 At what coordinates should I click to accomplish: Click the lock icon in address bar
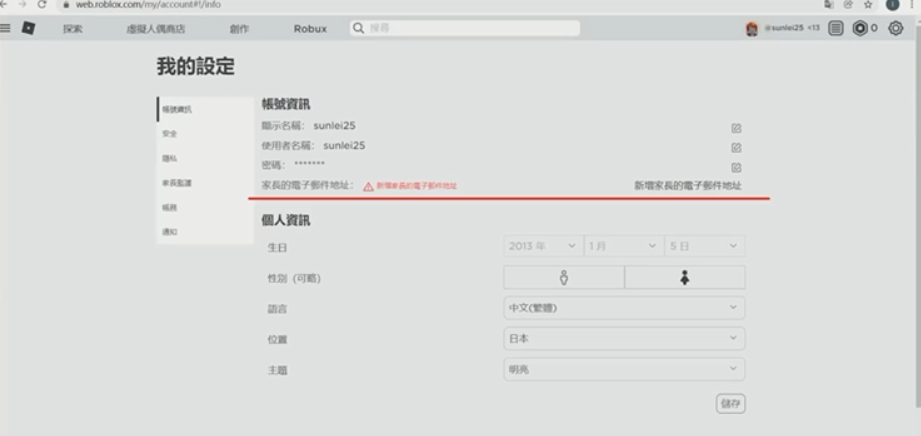(66, 4)
